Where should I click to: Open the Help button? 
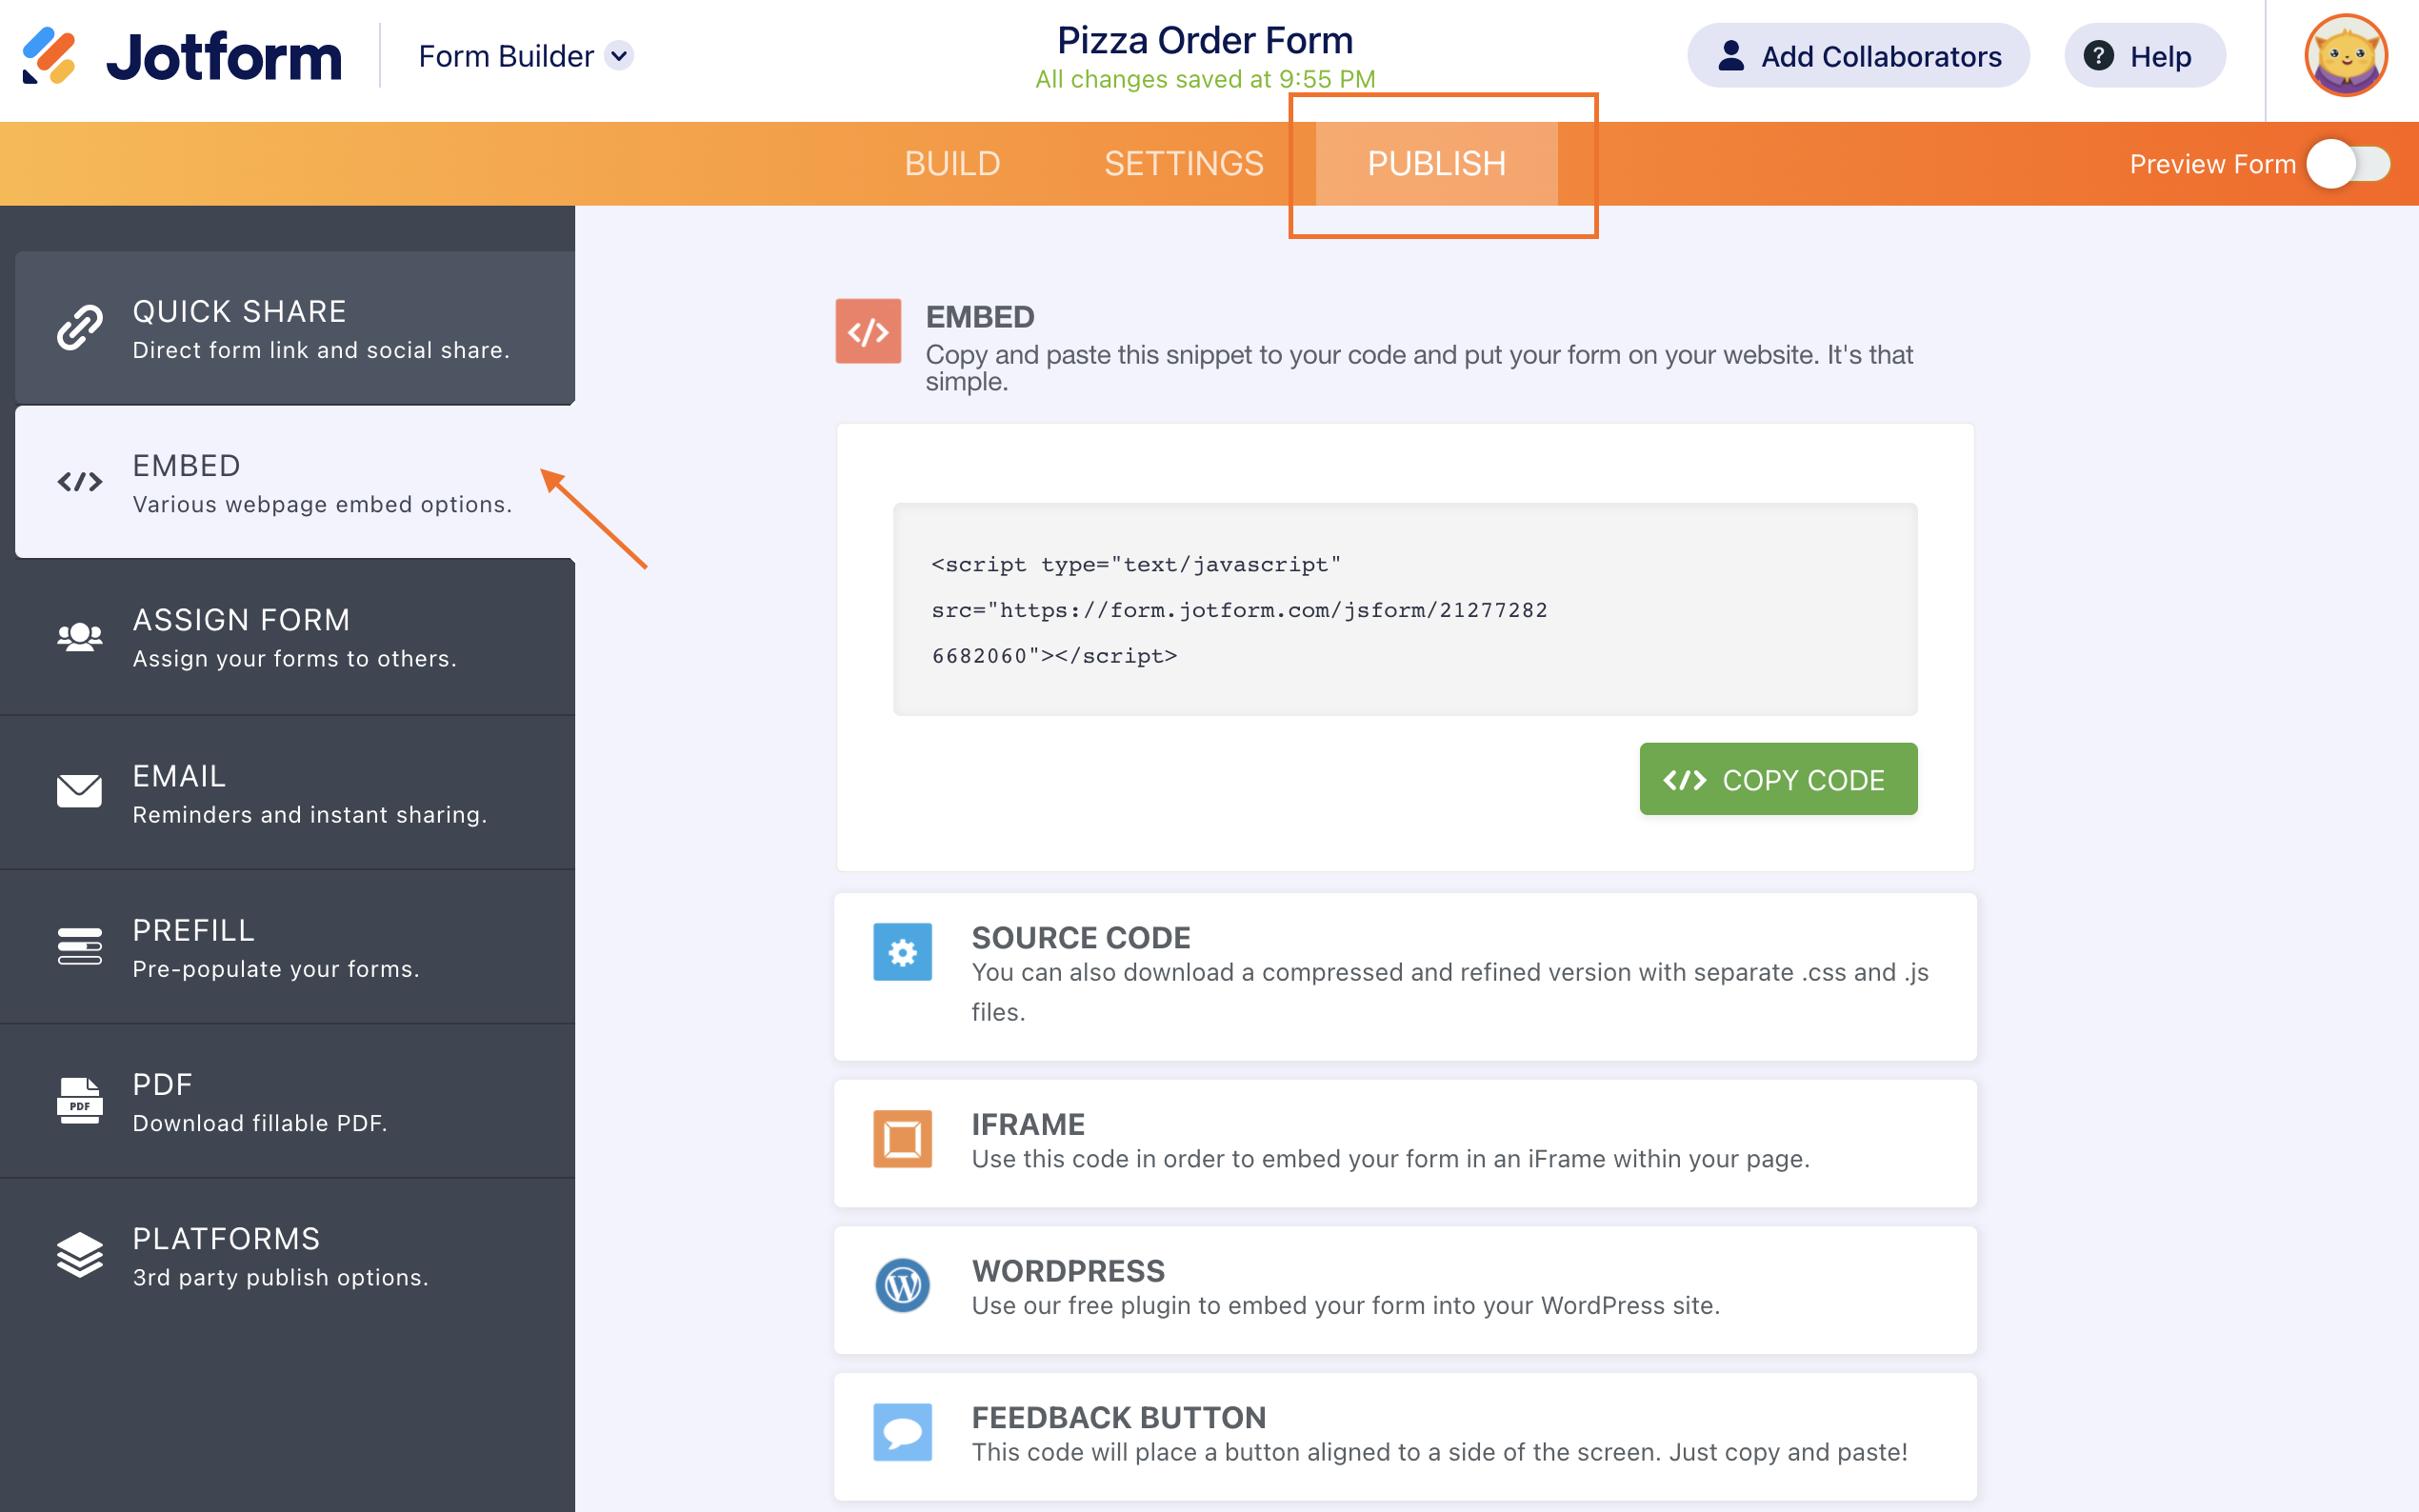point(2144,56)
